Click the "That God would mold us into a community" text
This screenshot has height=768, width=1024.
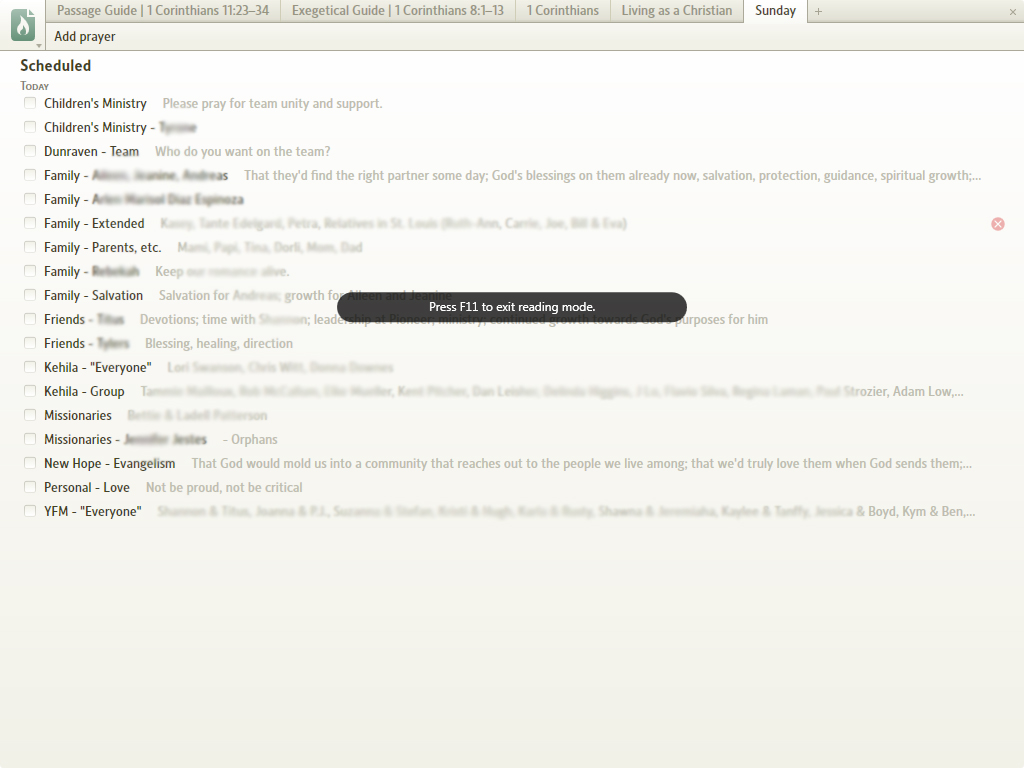tap(581, 464)
